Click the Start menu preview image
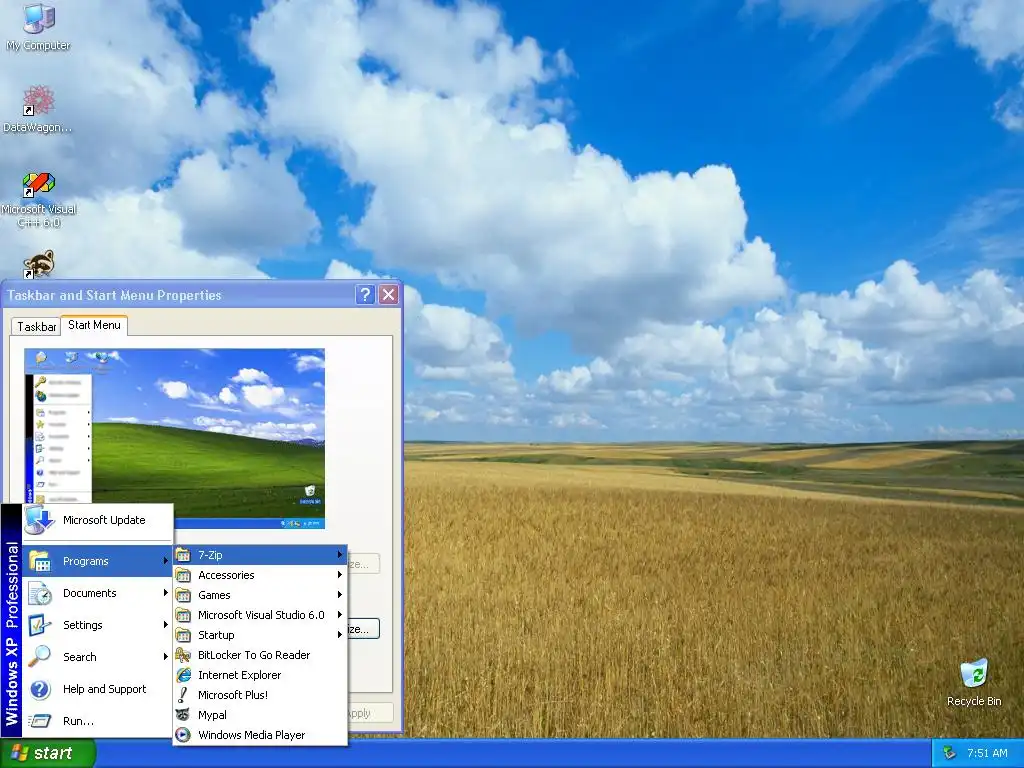Screen dimensions: 1024x768 [x=174, y=438]
